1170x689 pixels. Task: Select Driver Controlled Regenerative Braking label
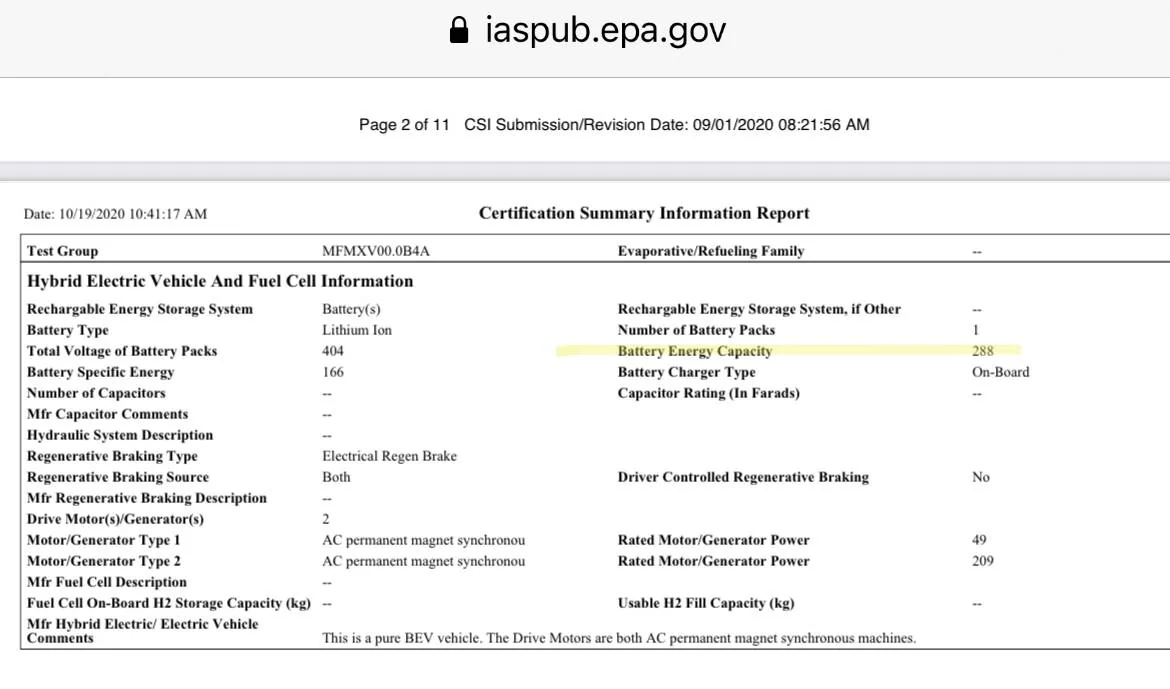pyautogui.click(x=743, y=477)
